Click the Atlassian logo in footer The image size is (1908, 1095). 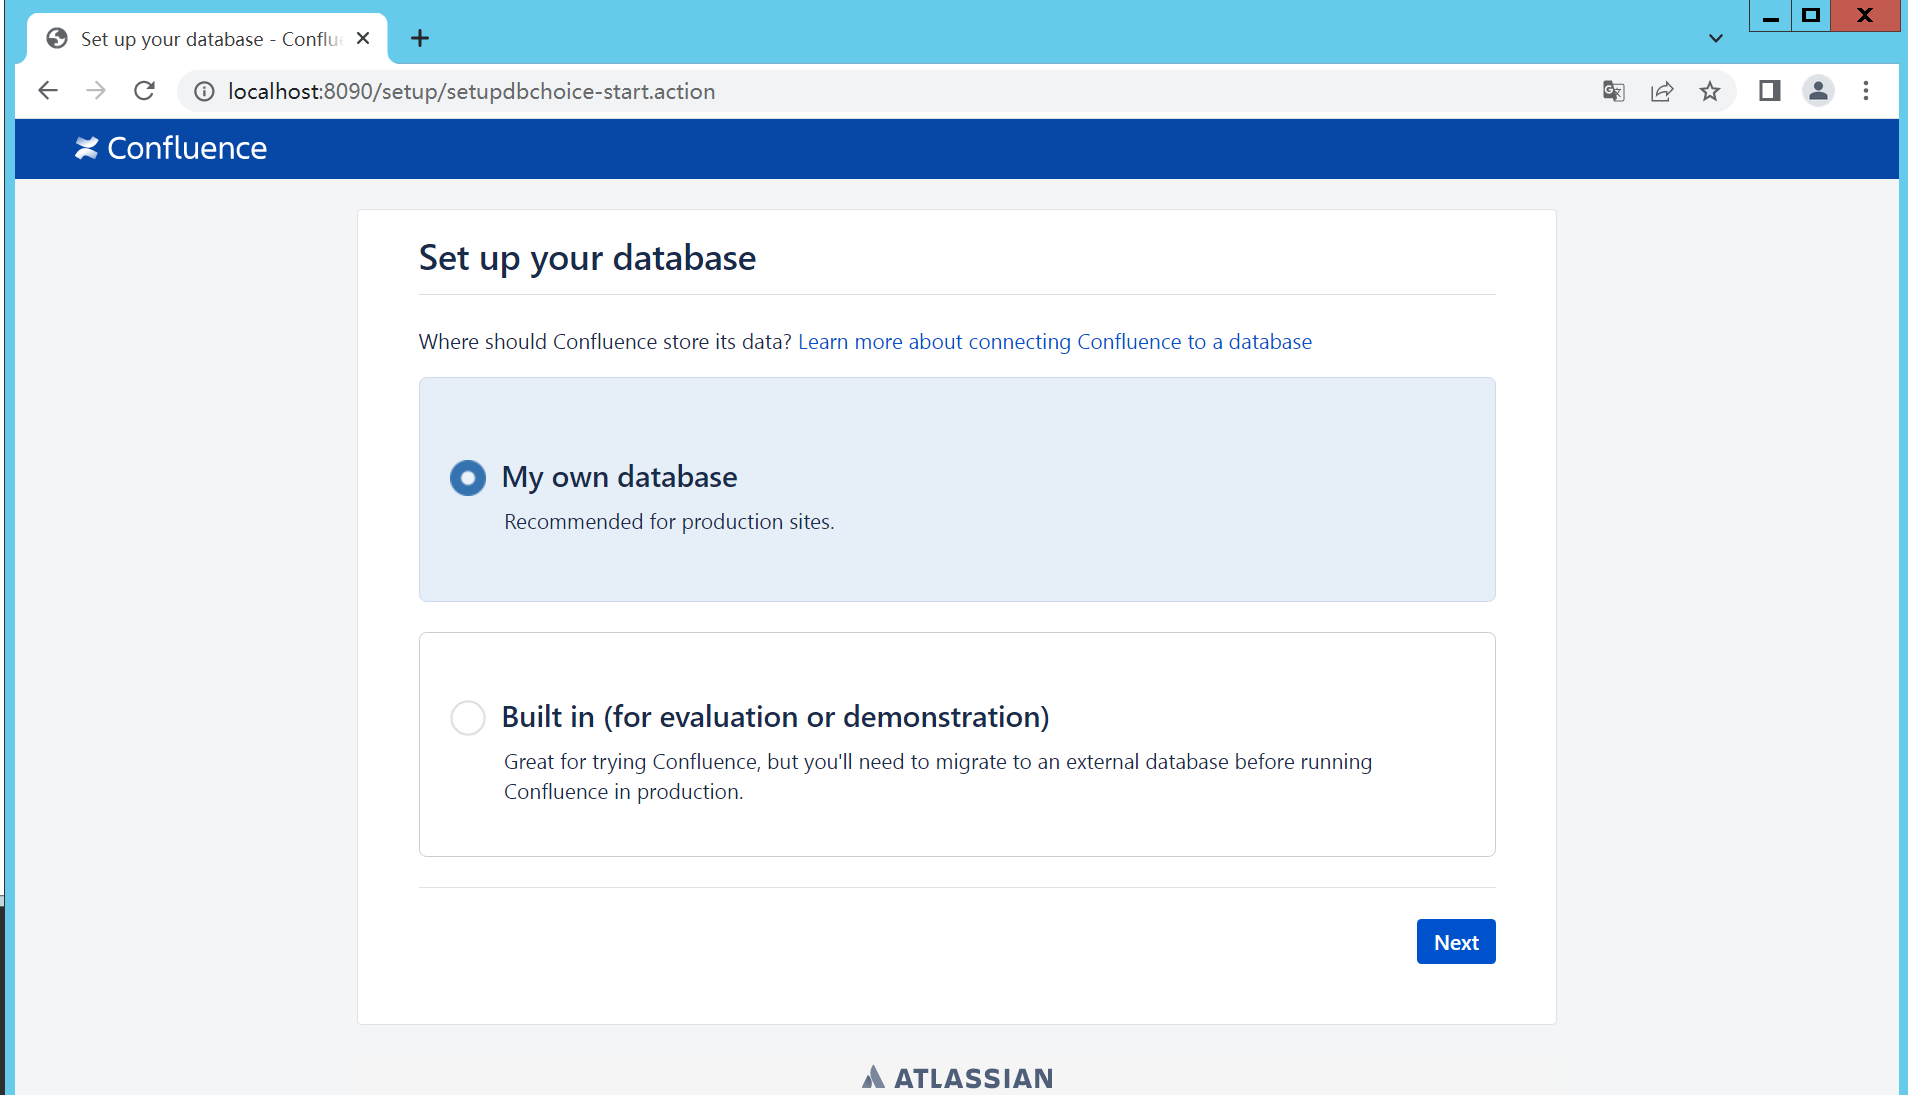click(957, 1078)
